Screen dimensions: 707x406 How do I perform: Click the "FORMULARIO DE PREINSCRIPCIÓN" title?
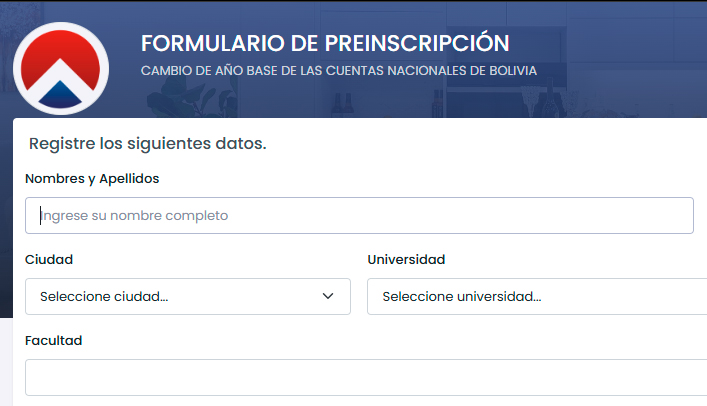click(325, 43)
